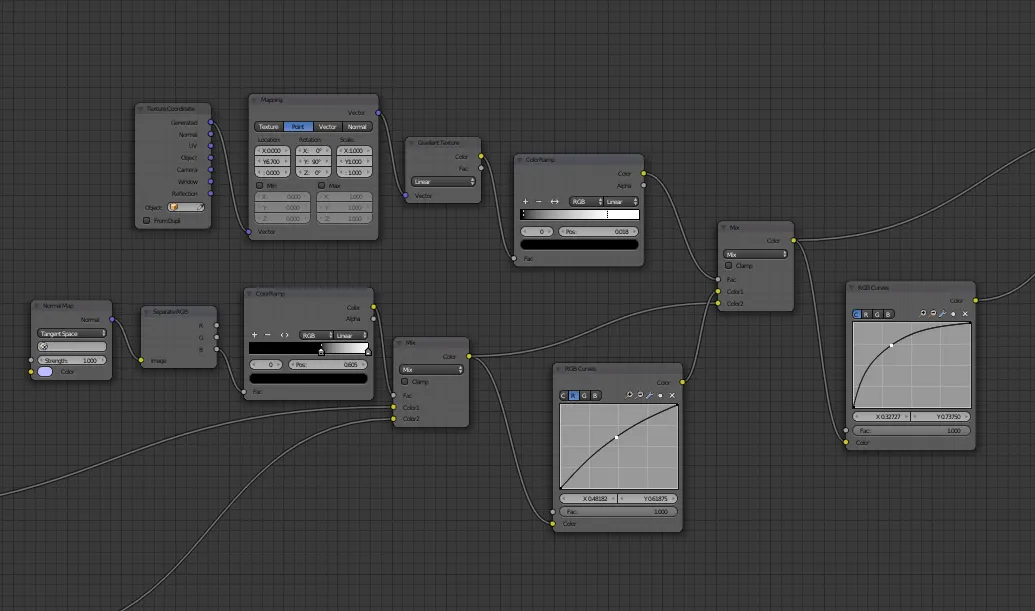Click the orange cube icon in Object field

click(x=174, y=207)
